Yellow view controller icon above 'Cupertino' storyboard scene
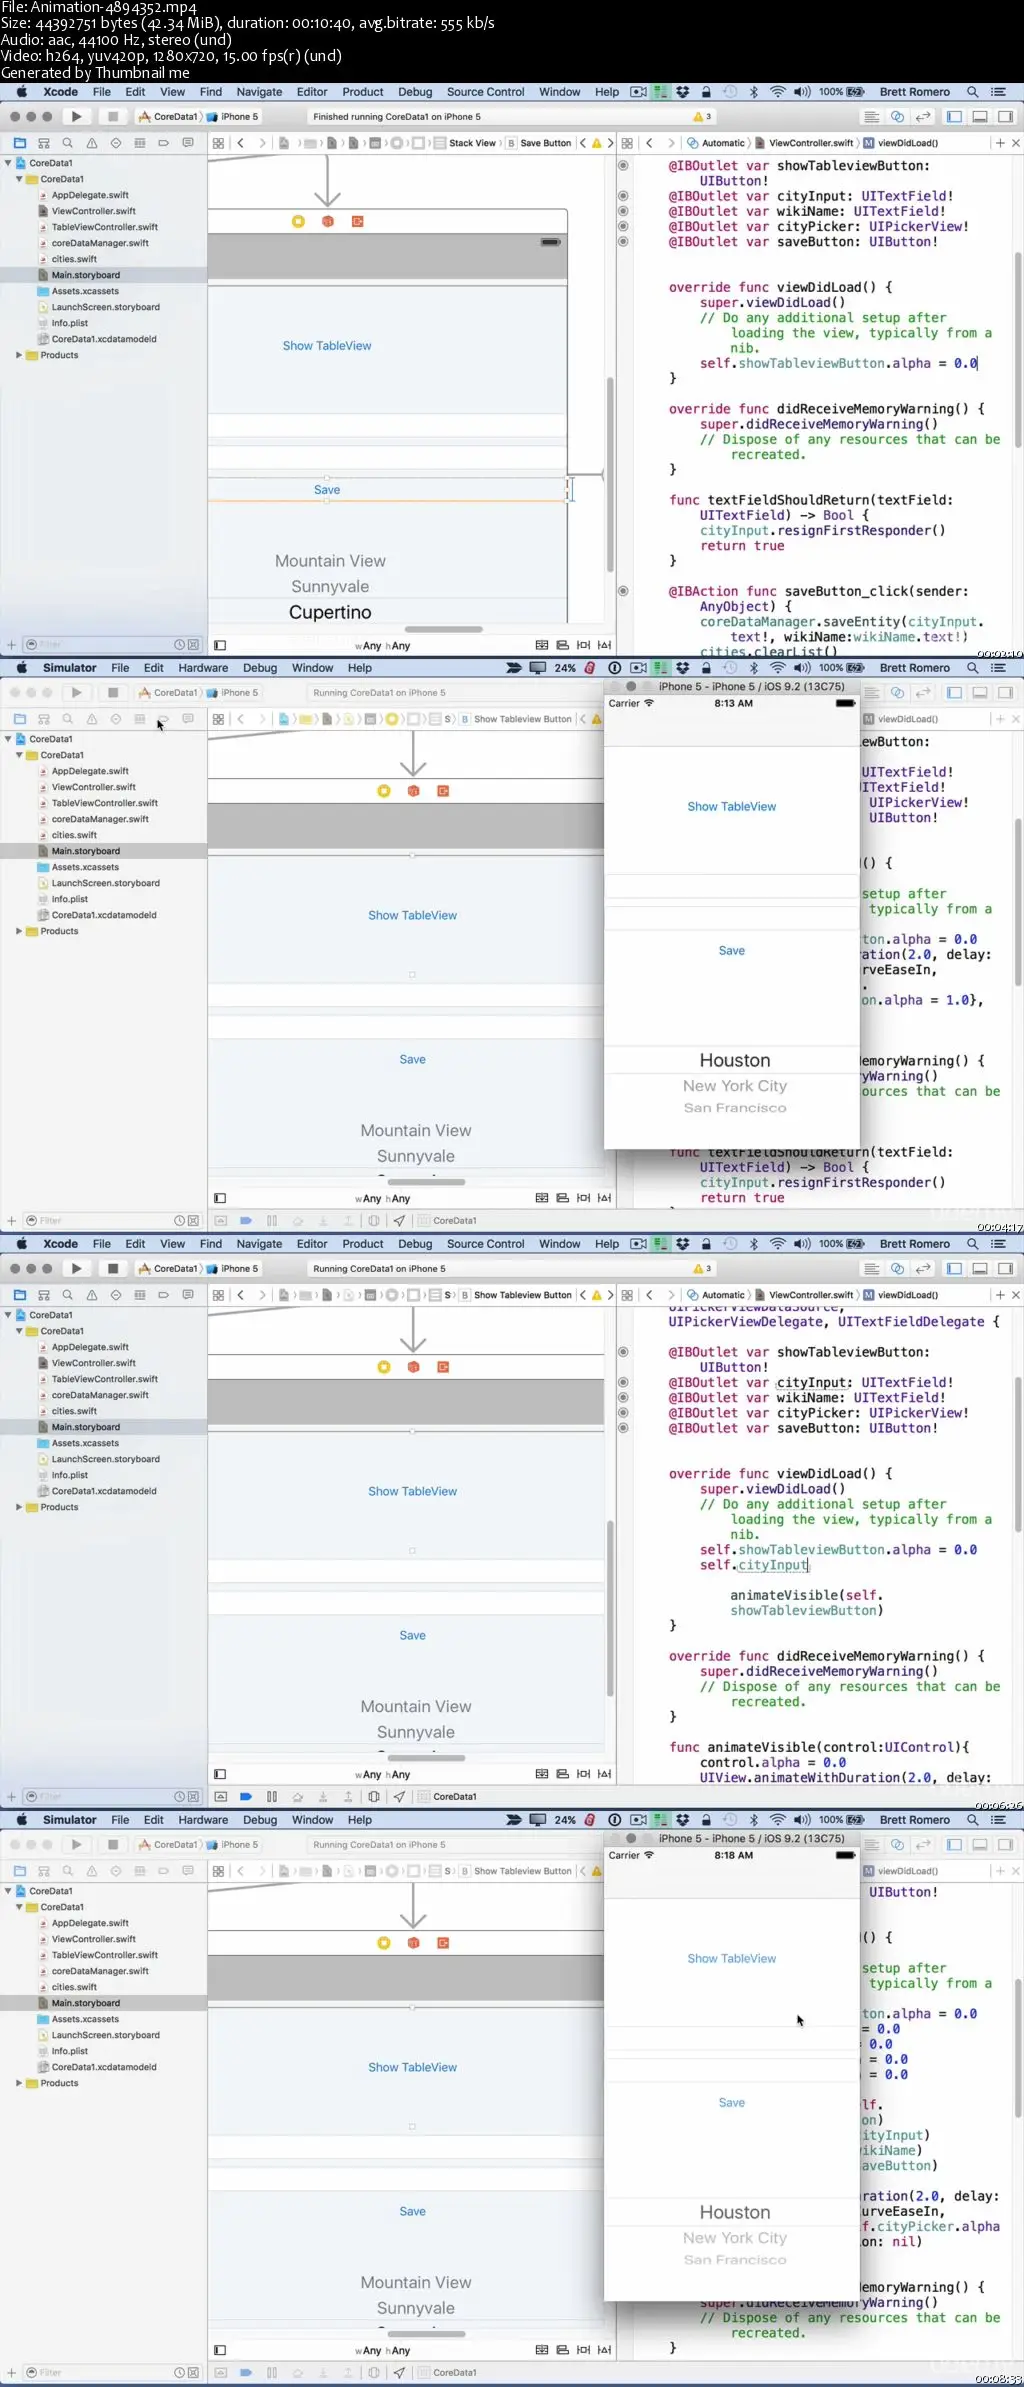Screen dimensions: 1024x2387 (x=298, y=221)
